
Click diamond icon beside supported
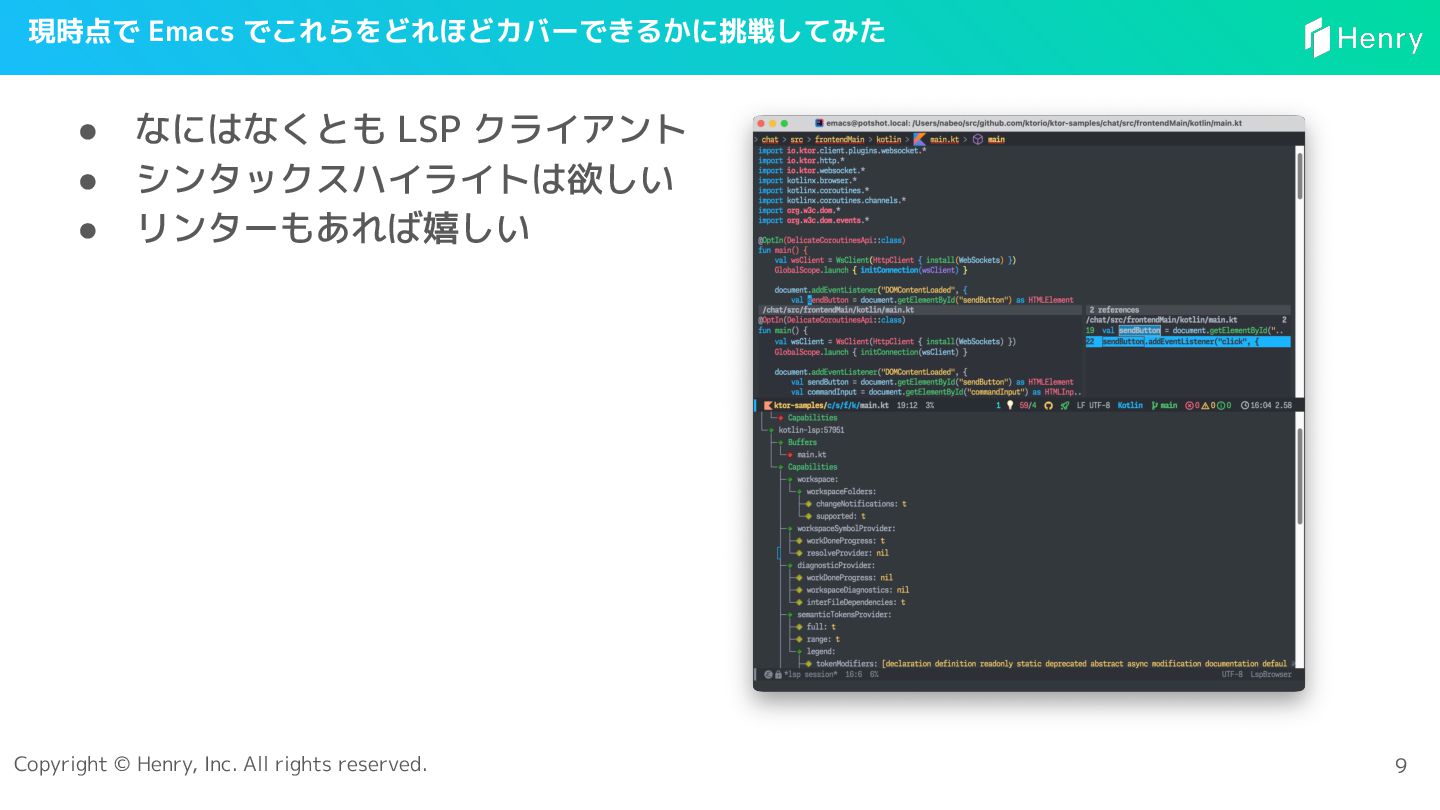pyautogui.click(x=808, y=516)
